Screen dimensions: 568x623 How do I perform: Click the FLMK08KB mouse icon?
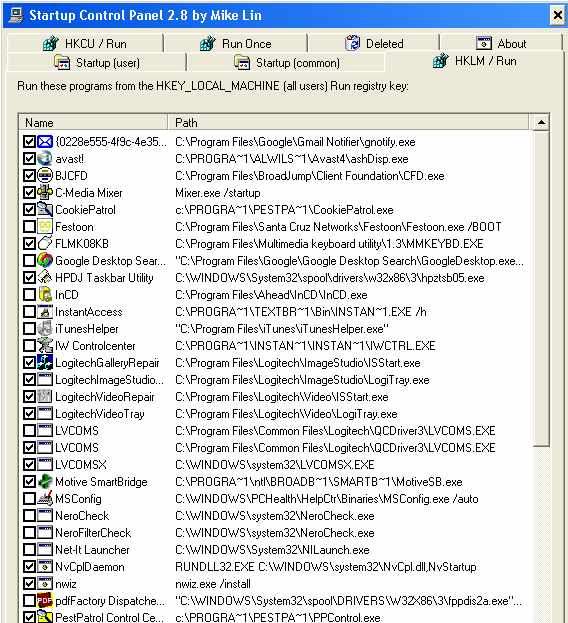point(45,244)
